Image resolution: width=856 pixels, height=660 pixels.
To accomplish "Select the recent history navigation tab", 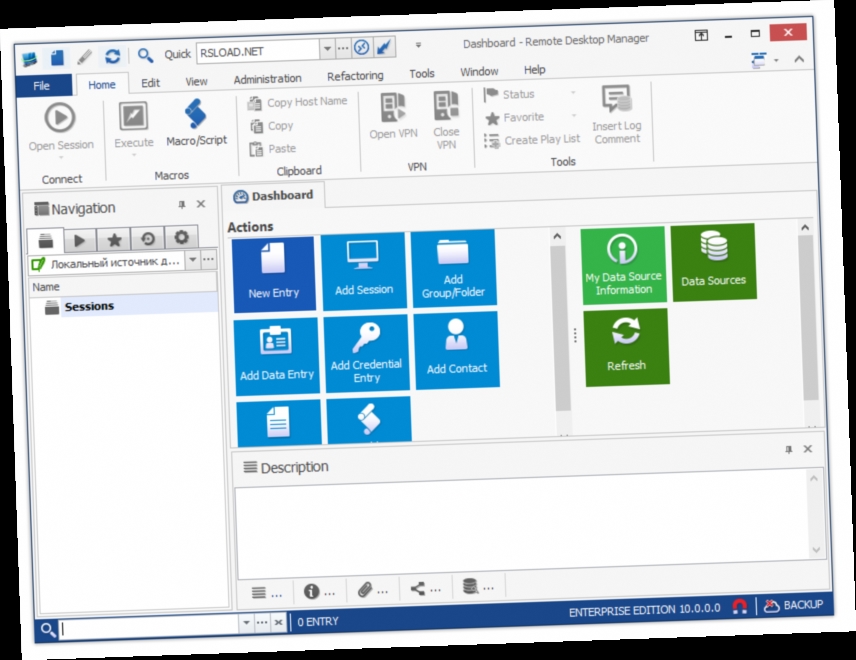I will coord(148,239).
